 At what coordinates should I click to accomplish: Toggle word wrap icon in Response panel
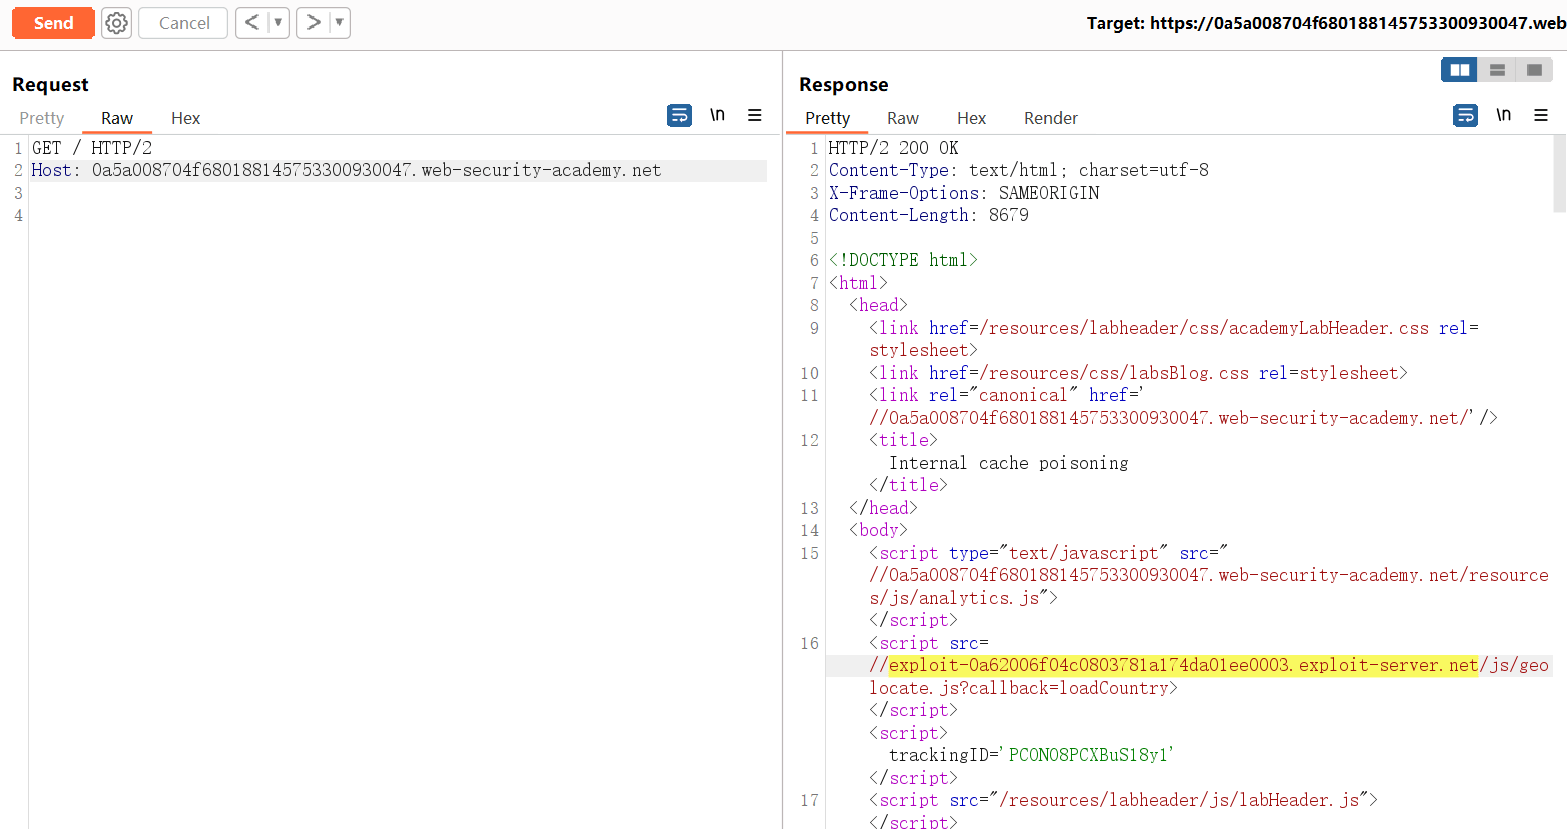(x=1465, y=116)
